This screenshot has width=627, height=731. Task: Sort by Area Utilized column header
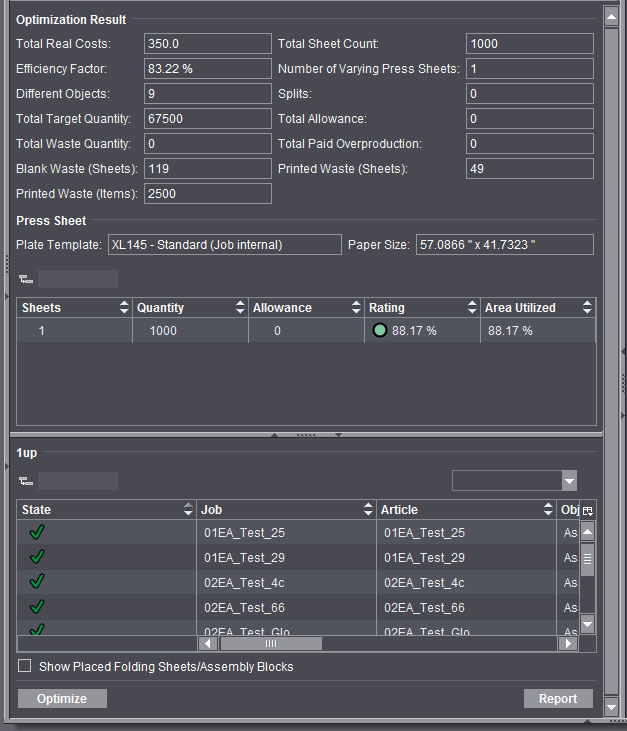pyautogui.click(x=520, y=308)
